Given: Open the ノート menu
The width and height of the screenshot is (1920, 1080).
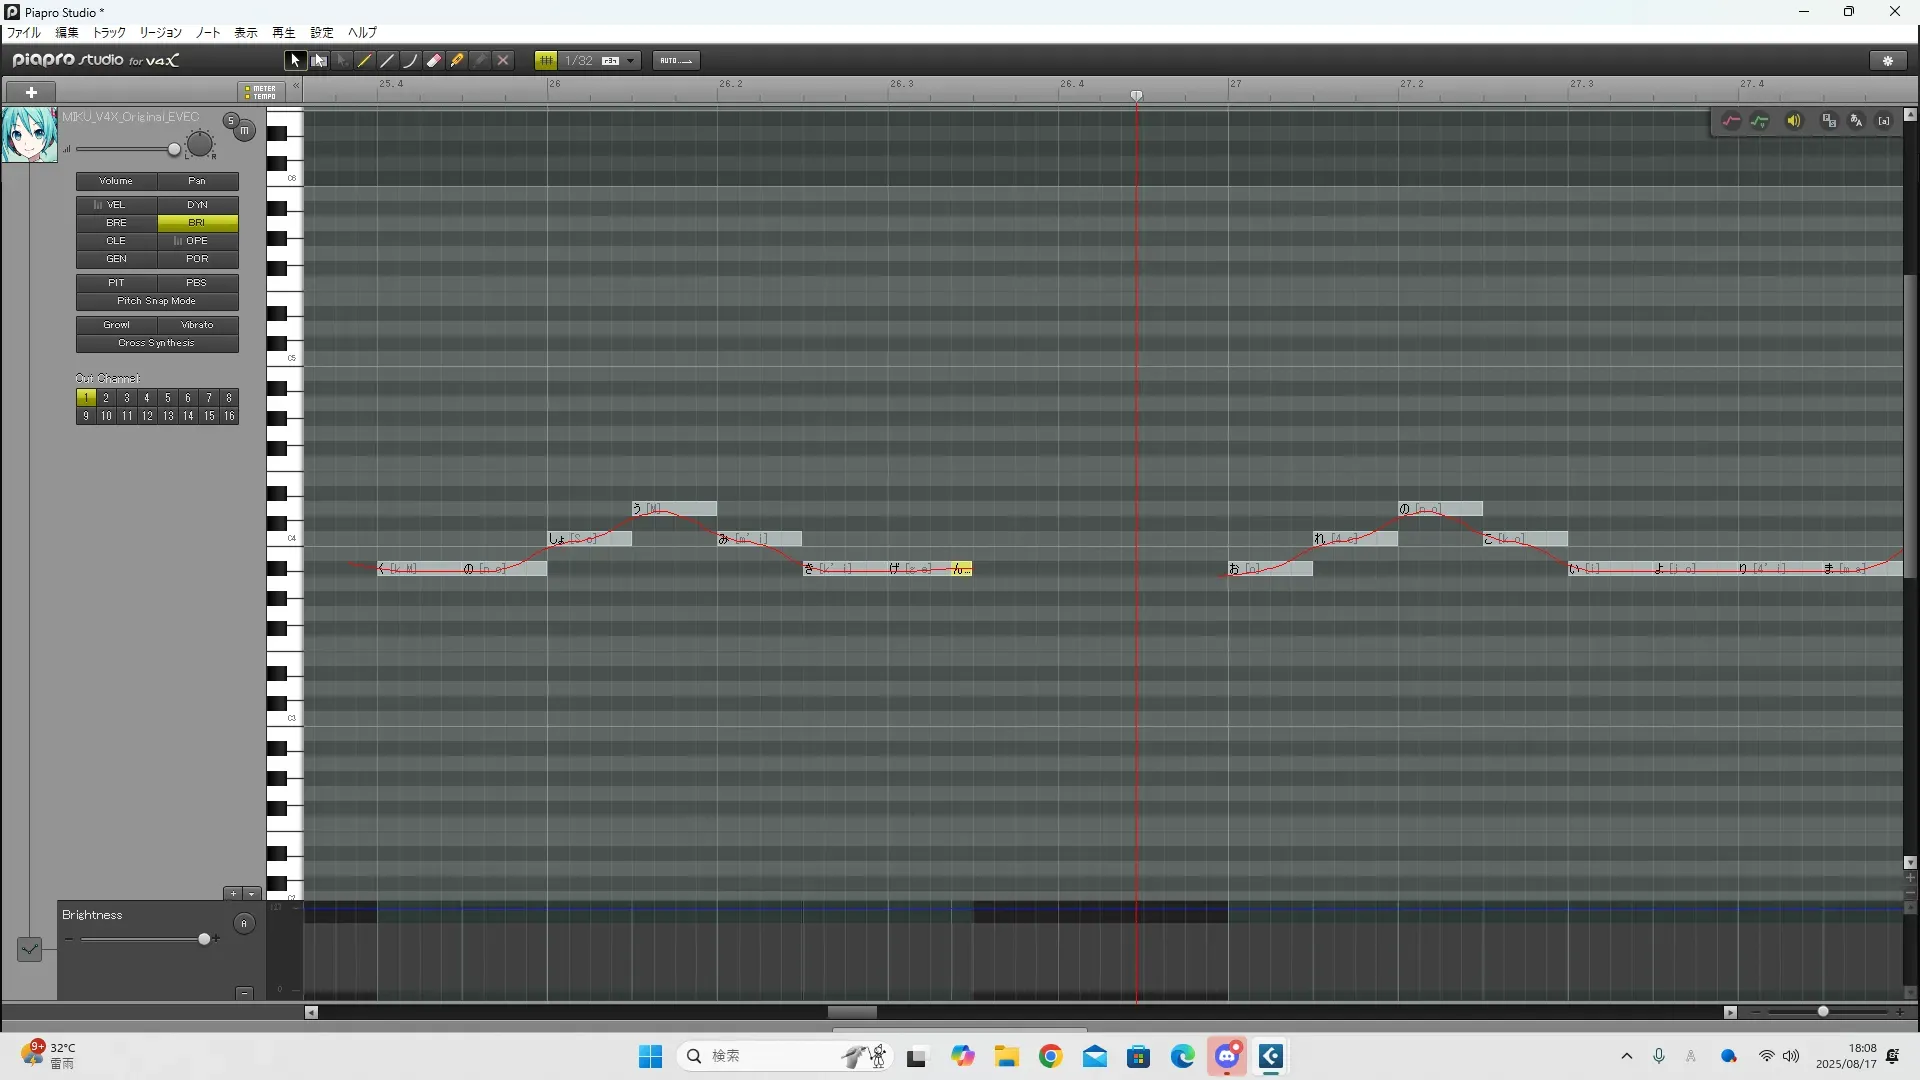Looking at the screenshot, I should pyautogui.click(x=208, y=33).
